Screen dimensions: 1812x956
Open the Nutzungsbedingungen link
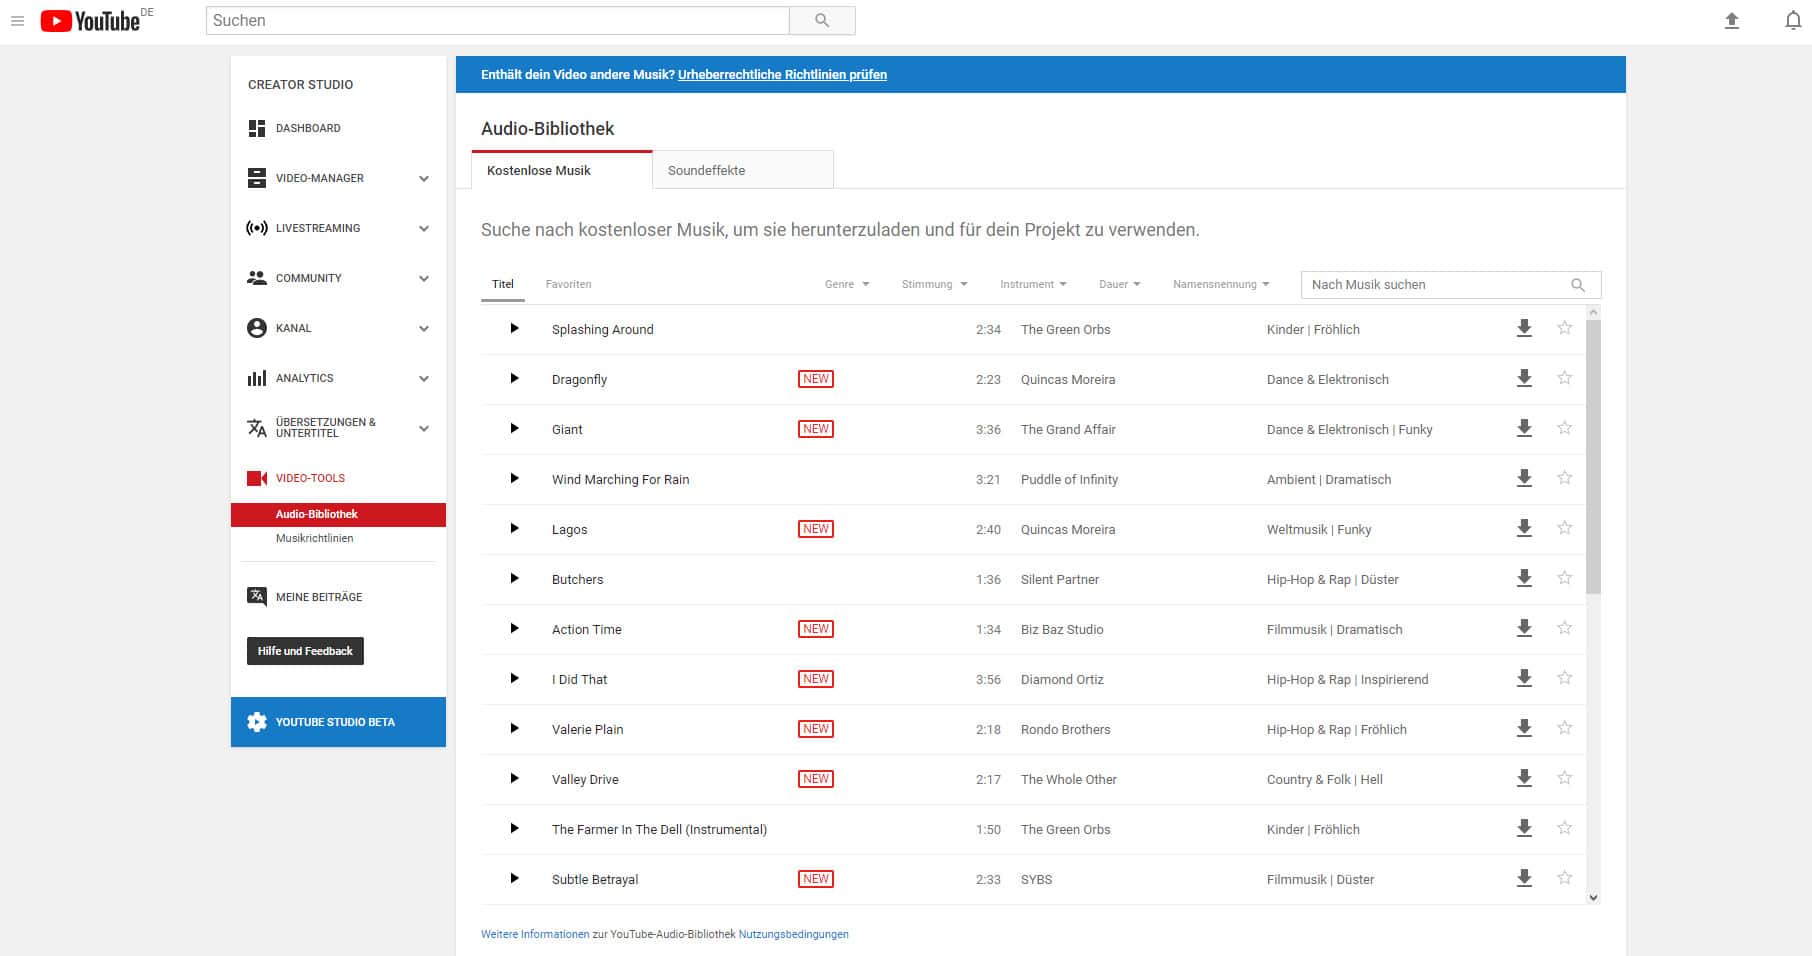click(793, 934)
